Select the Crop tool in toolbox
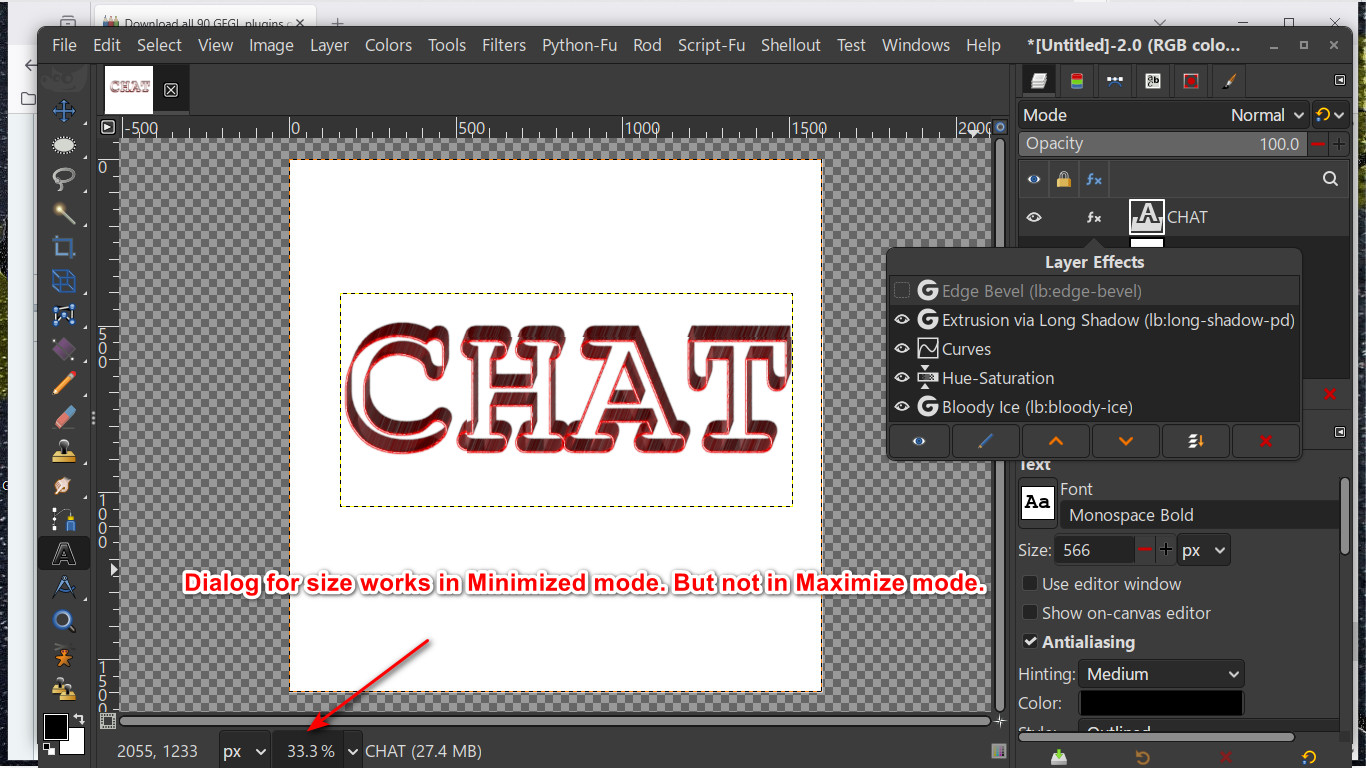 pos(64,247)
